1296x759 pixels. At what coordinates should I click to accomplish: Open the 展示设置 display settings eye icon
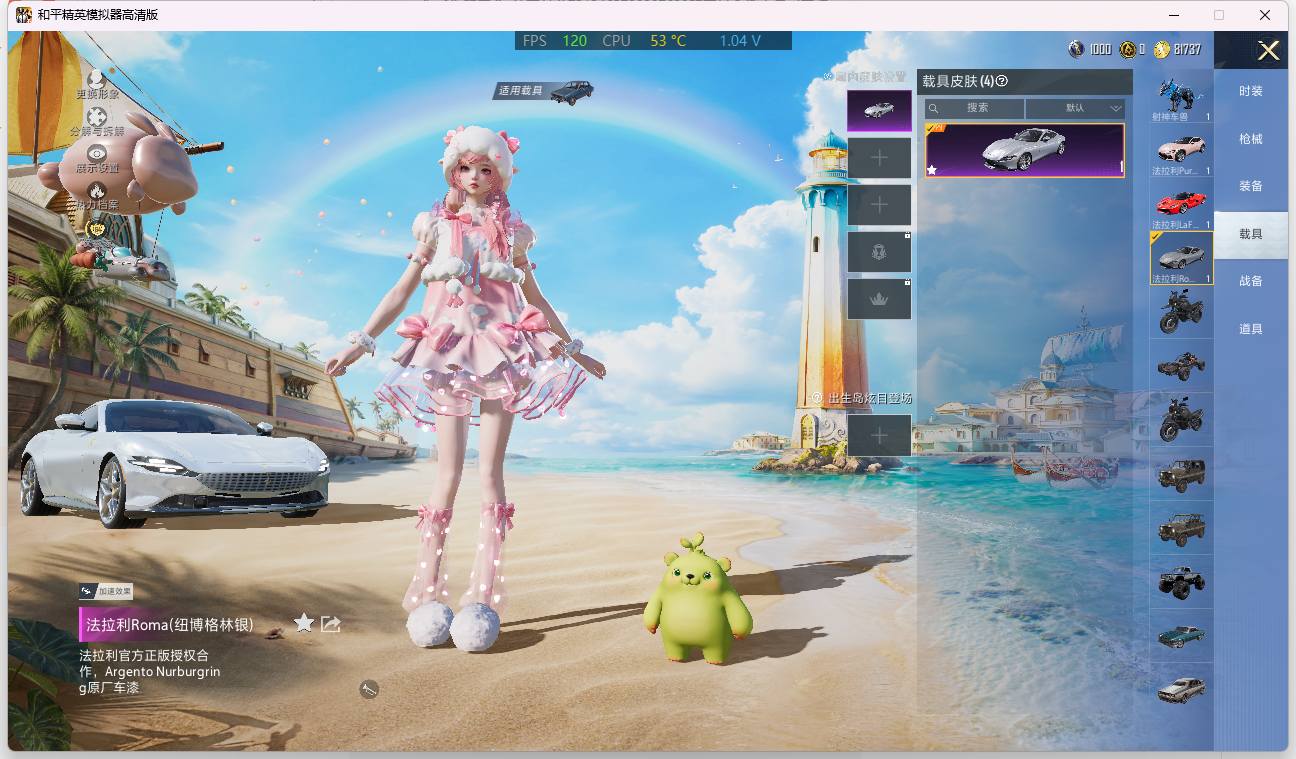(97, 154)
